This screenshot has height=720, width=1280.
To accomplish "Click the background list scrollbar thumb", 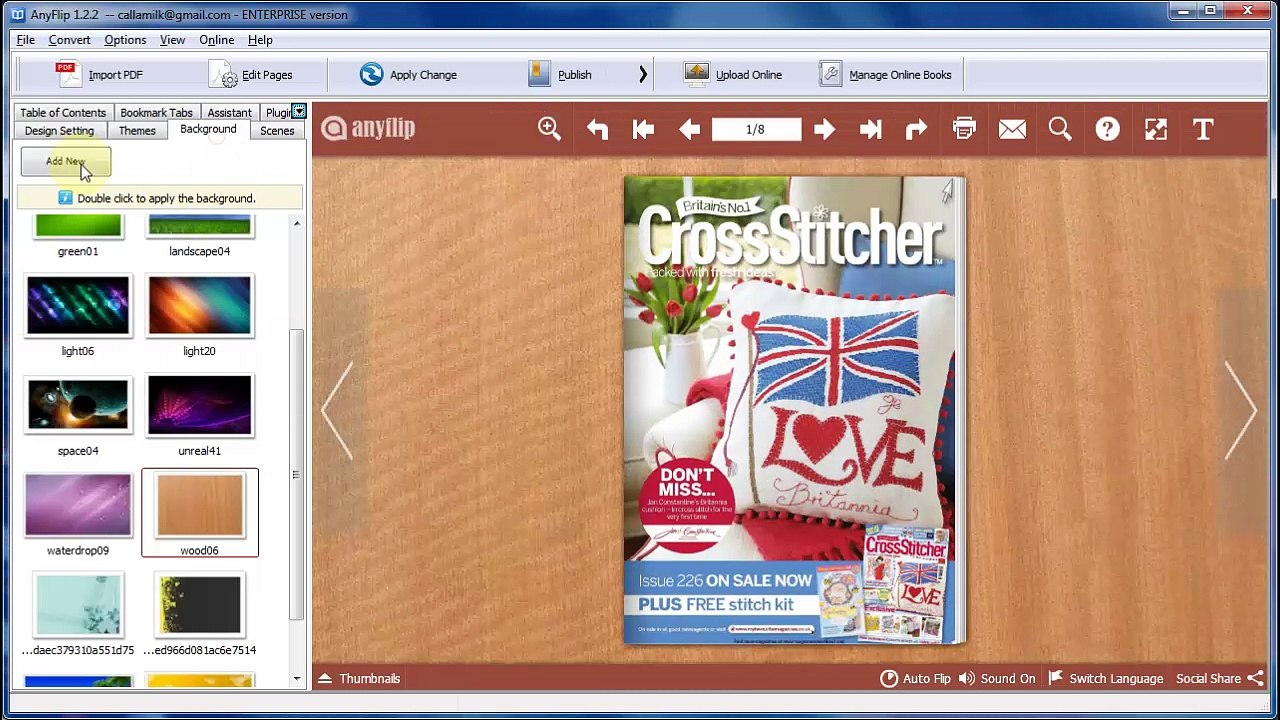I will [x=296, y=475].
